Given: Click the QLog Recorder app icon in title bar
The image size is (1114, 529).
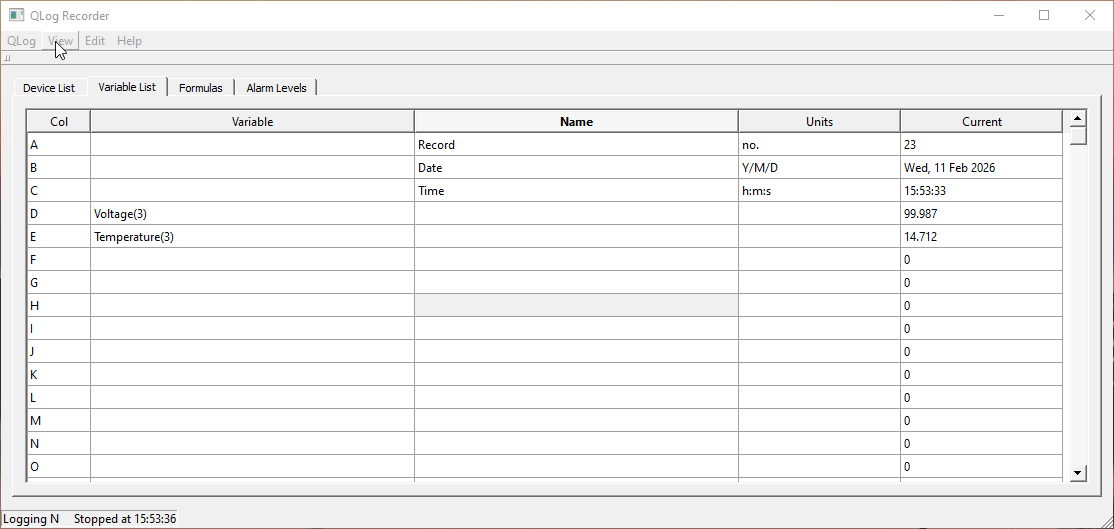Looking at the screenshot, I should [x=16, y=16].
